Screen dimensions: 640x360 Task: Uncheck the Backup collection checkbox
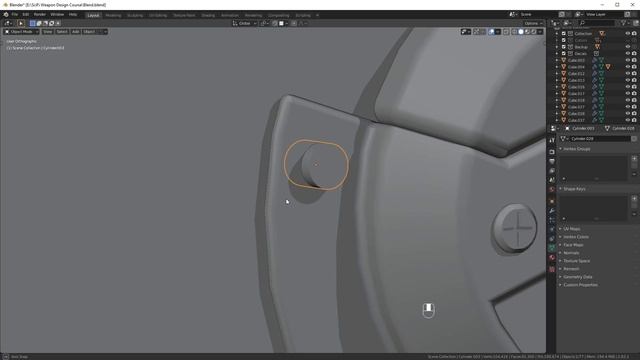(564, 47)
